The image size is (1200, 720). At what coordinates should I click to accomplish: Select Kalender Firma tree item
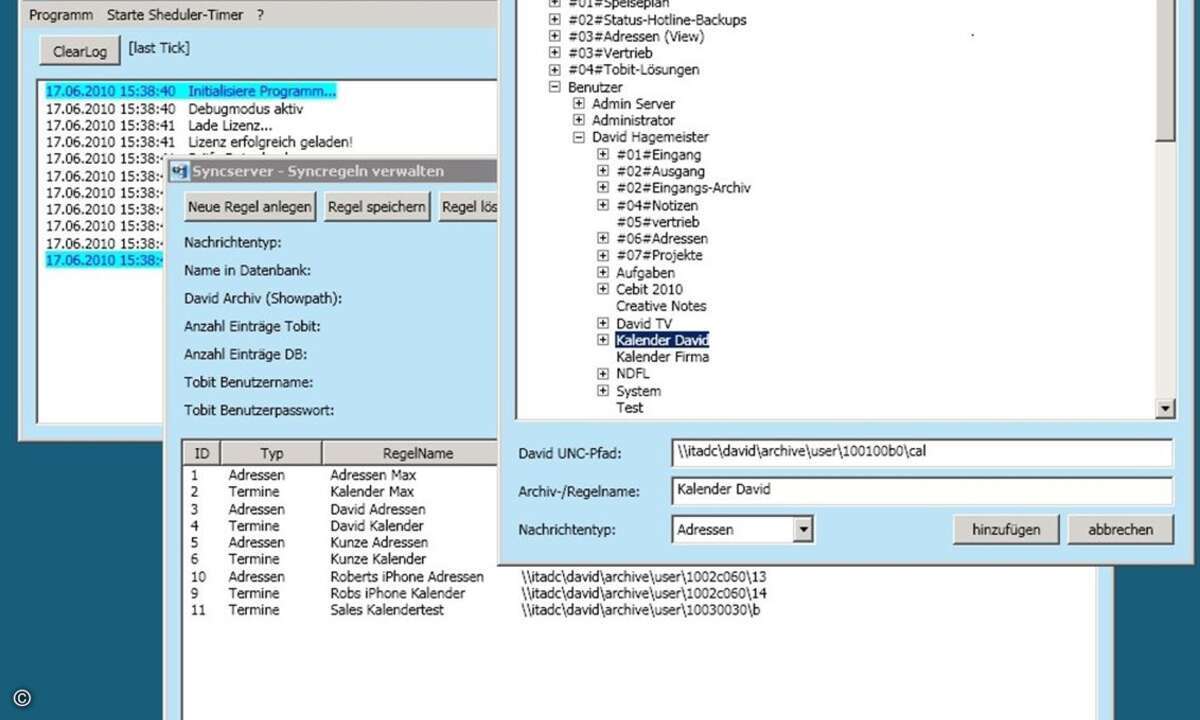tap(662, 357)
